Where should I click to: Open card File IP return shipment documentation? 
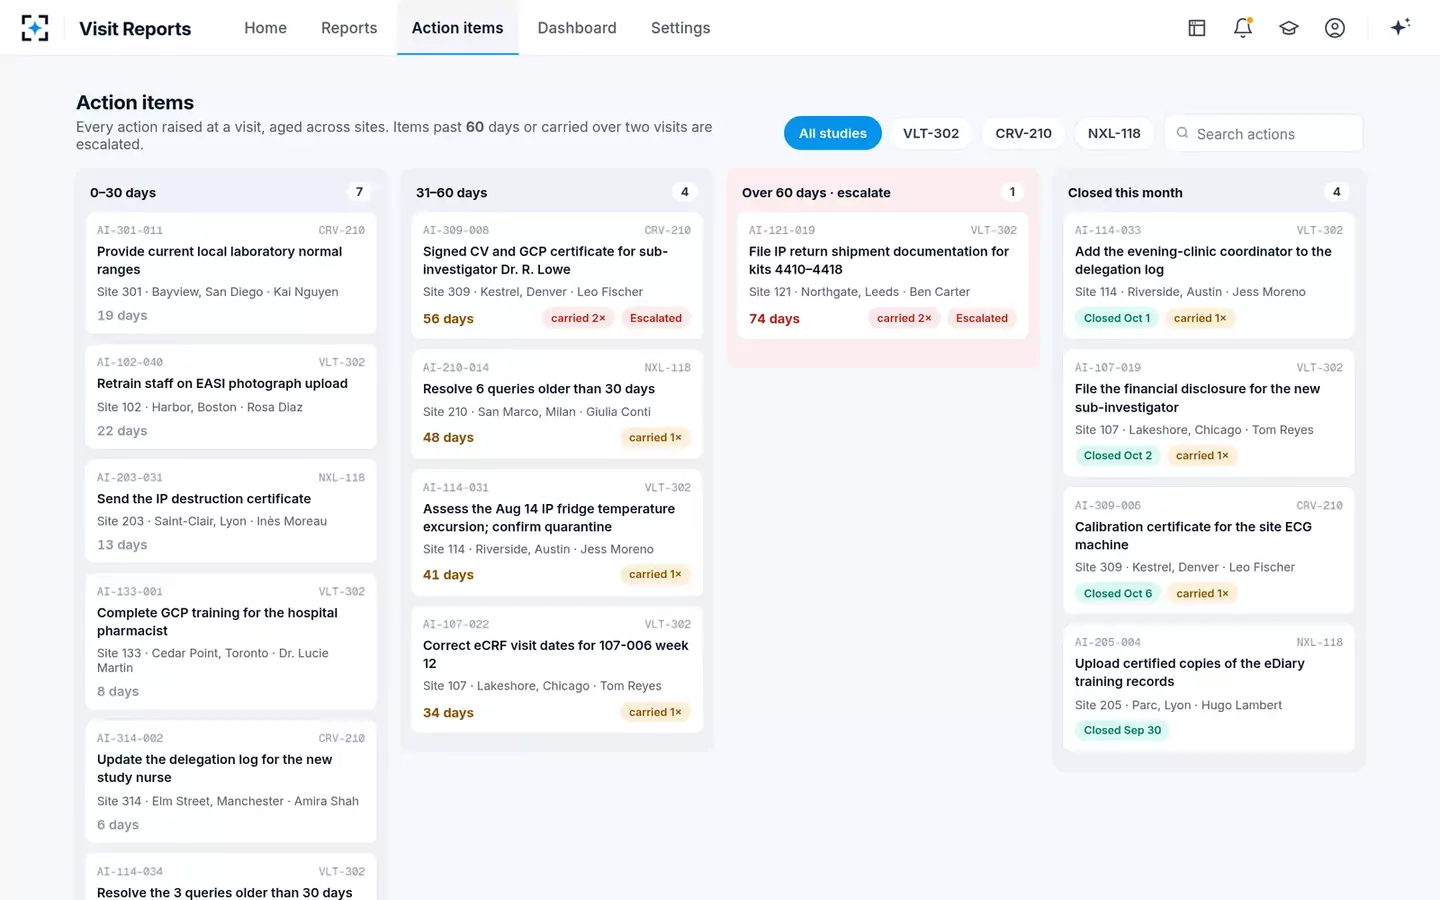click(x=883, y=275)
